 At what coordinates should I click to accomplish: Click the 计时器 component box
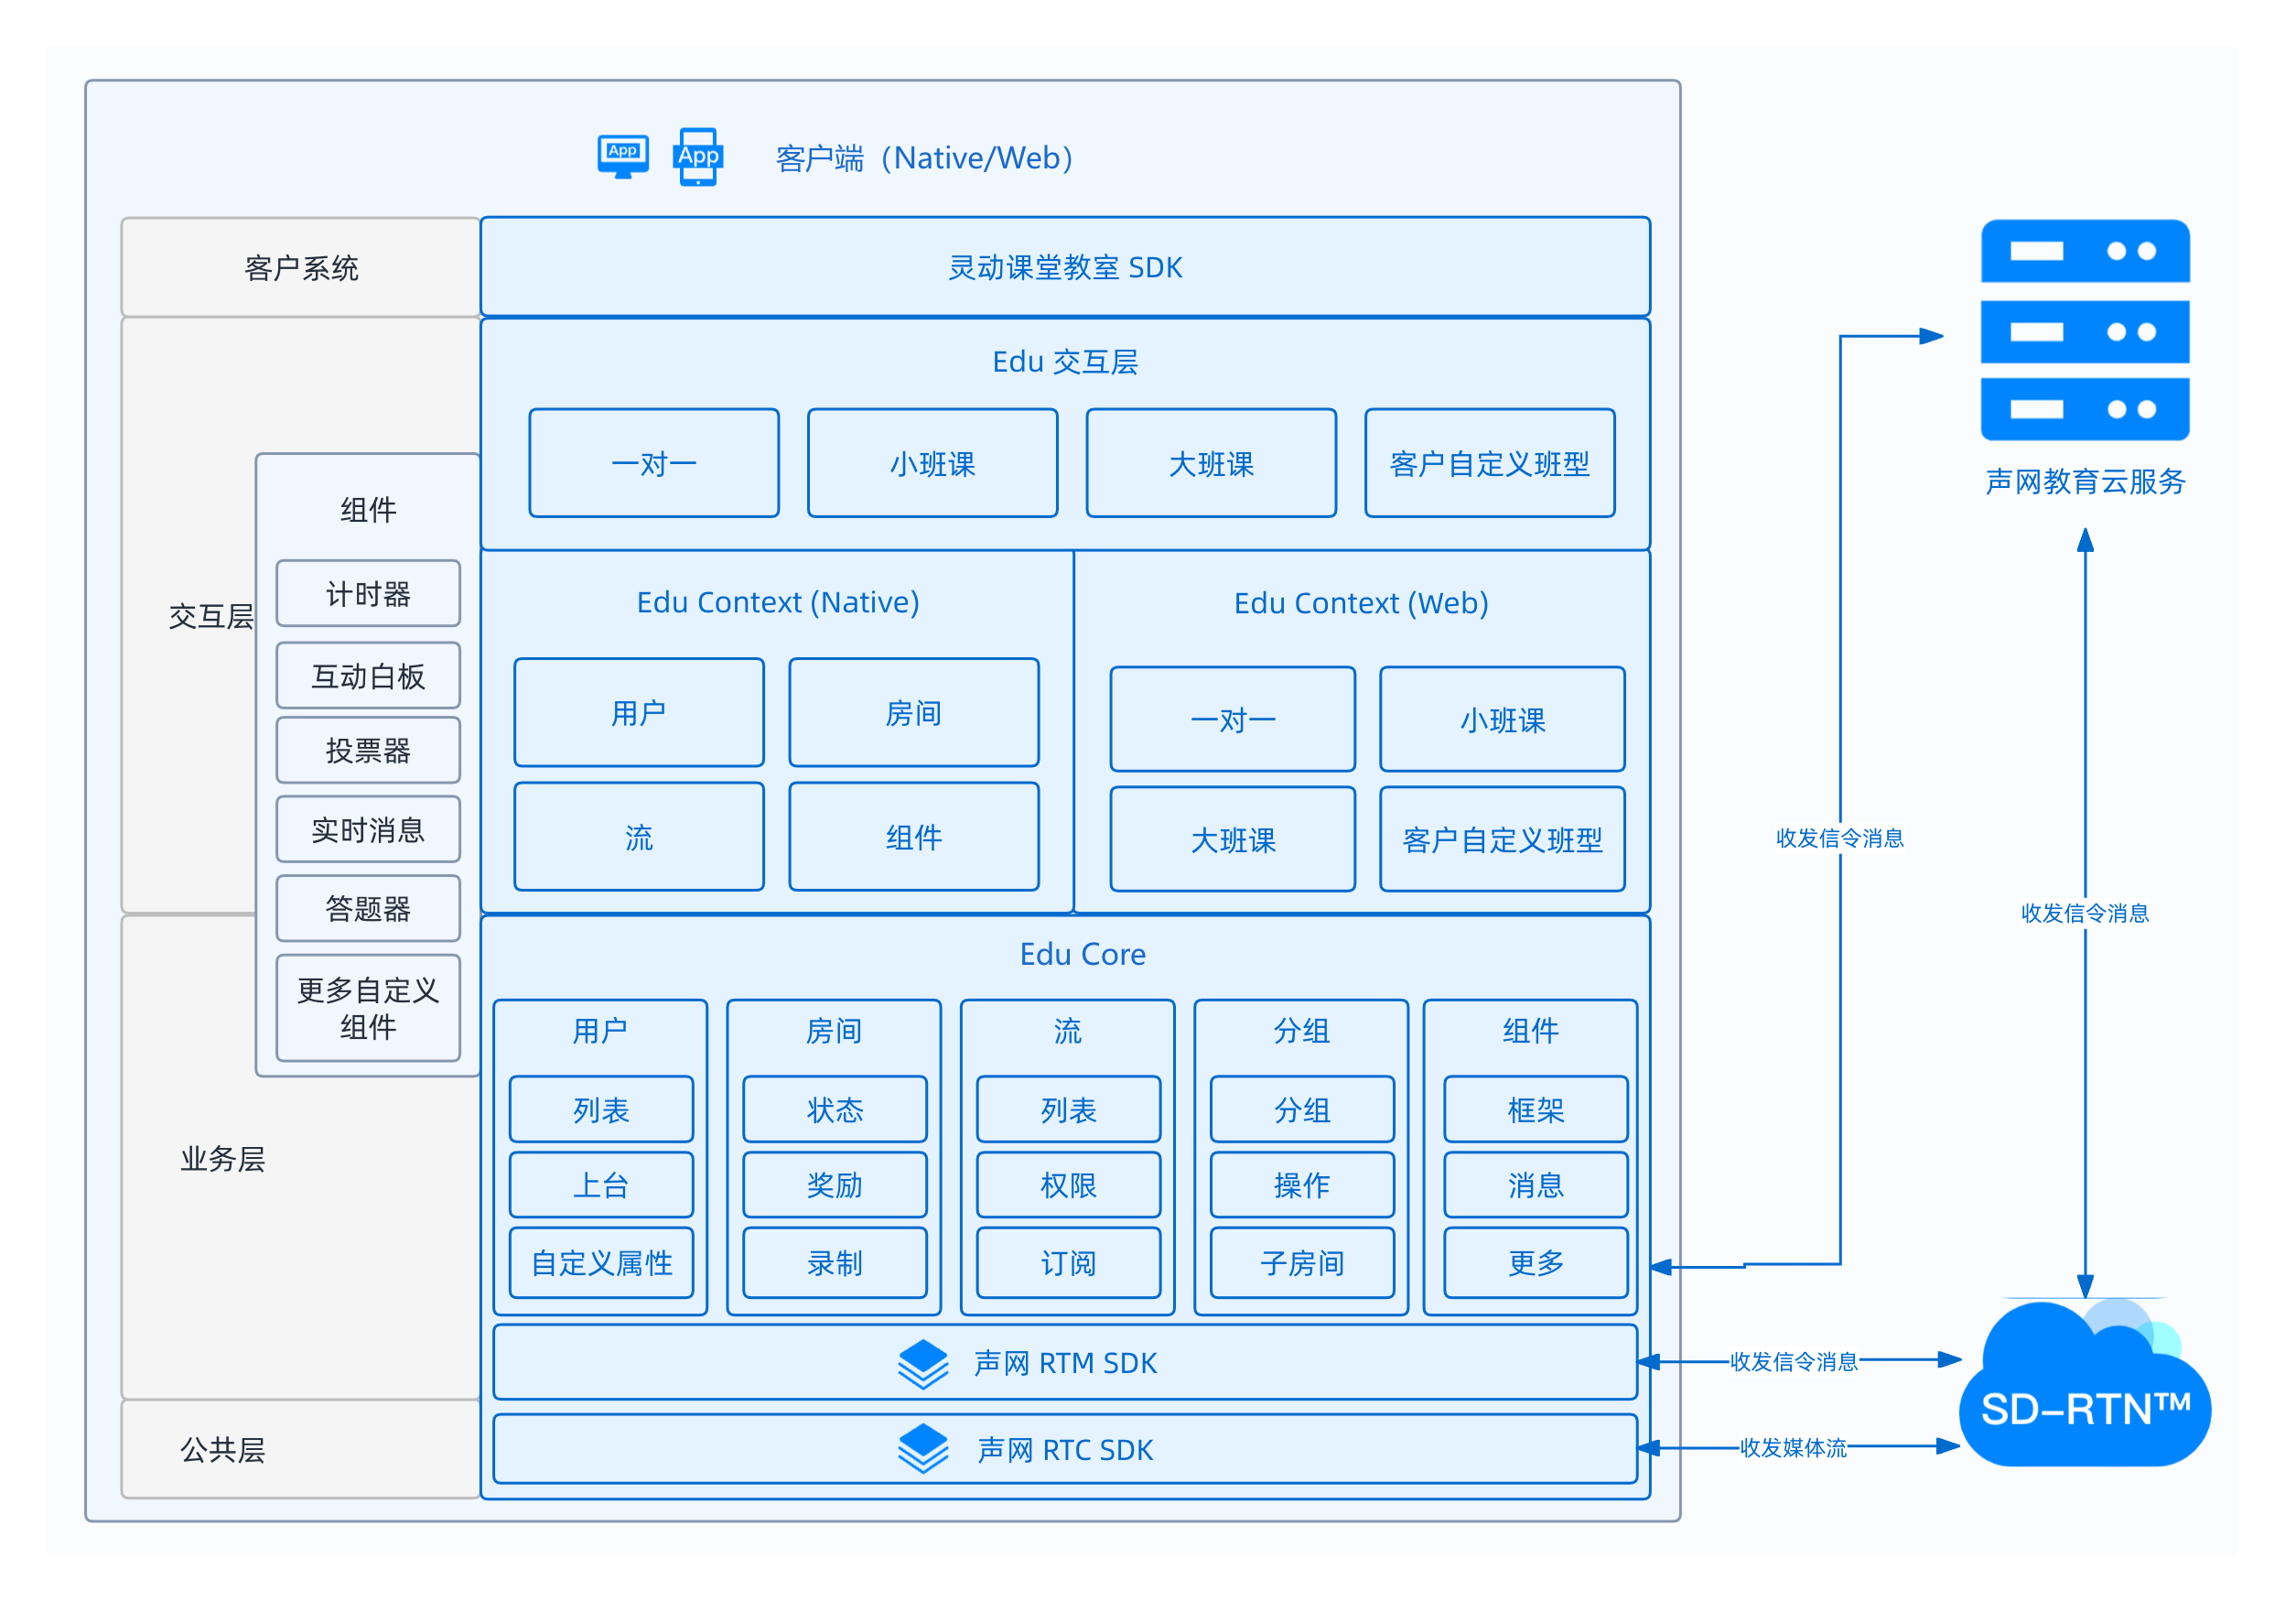click(368, 593)
